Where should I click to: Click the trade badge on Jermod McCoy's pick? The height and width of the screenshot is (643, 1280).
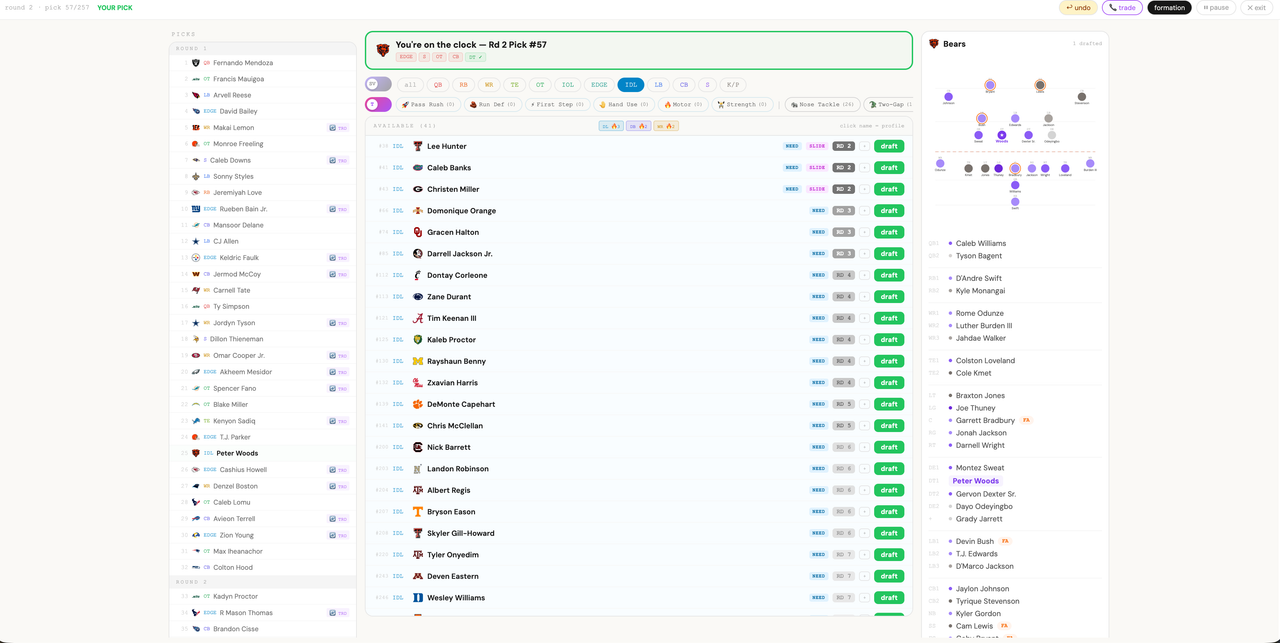click(x=338, y=274)
